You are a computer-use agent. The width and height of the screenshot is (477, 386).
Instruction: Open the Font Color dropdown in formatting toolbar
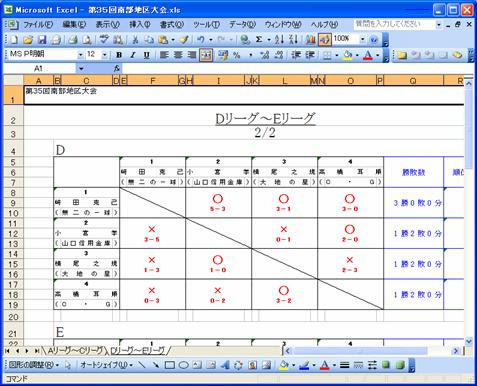point(378,55)
